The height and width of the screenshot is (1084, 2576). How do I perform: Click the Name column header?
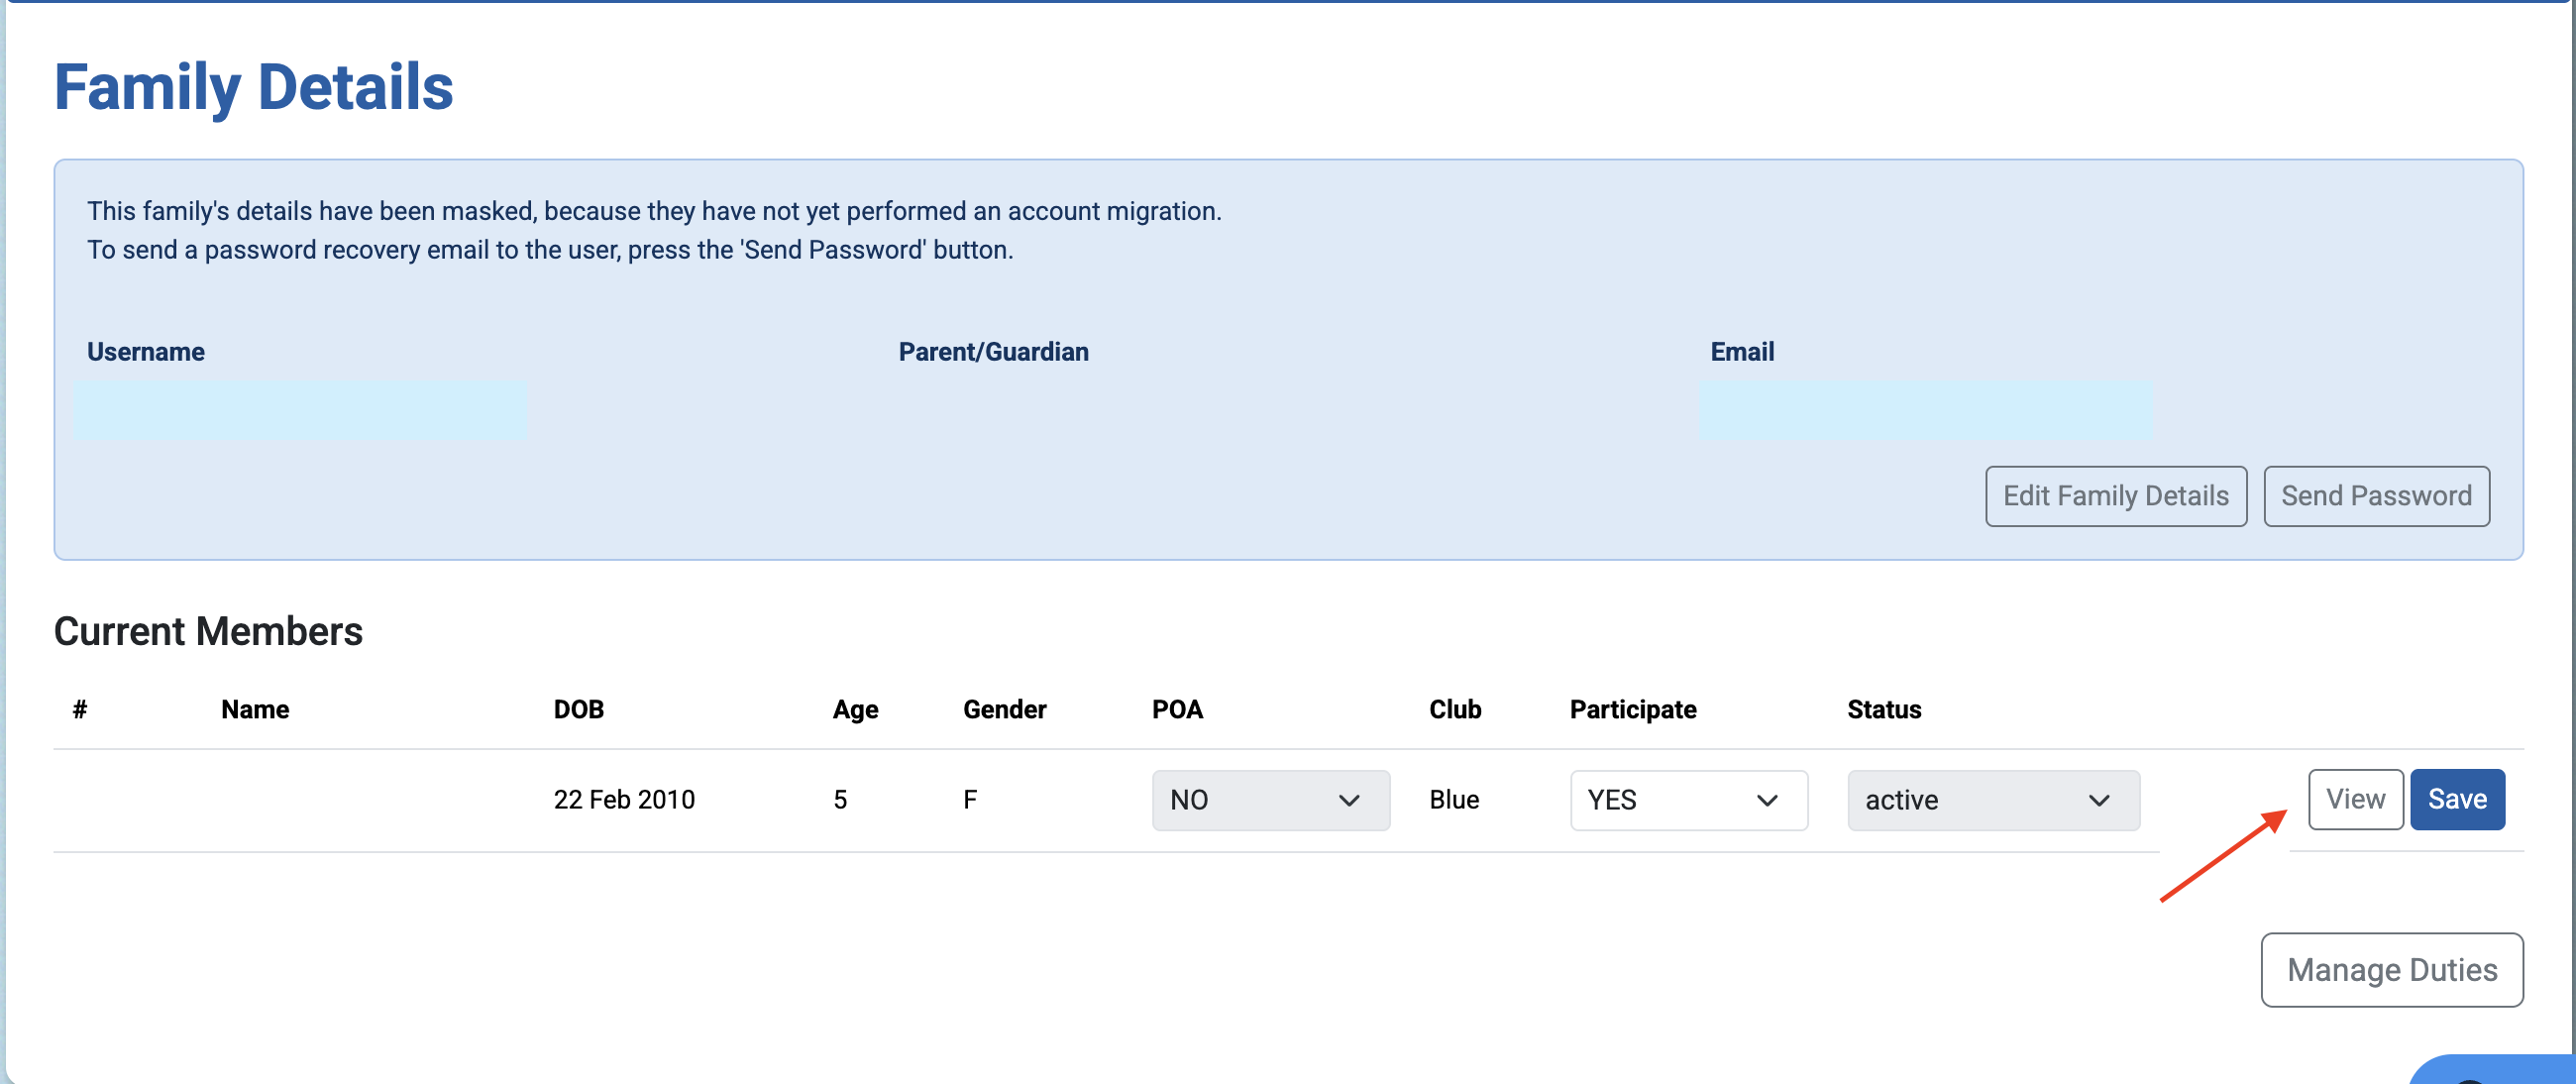255,710
